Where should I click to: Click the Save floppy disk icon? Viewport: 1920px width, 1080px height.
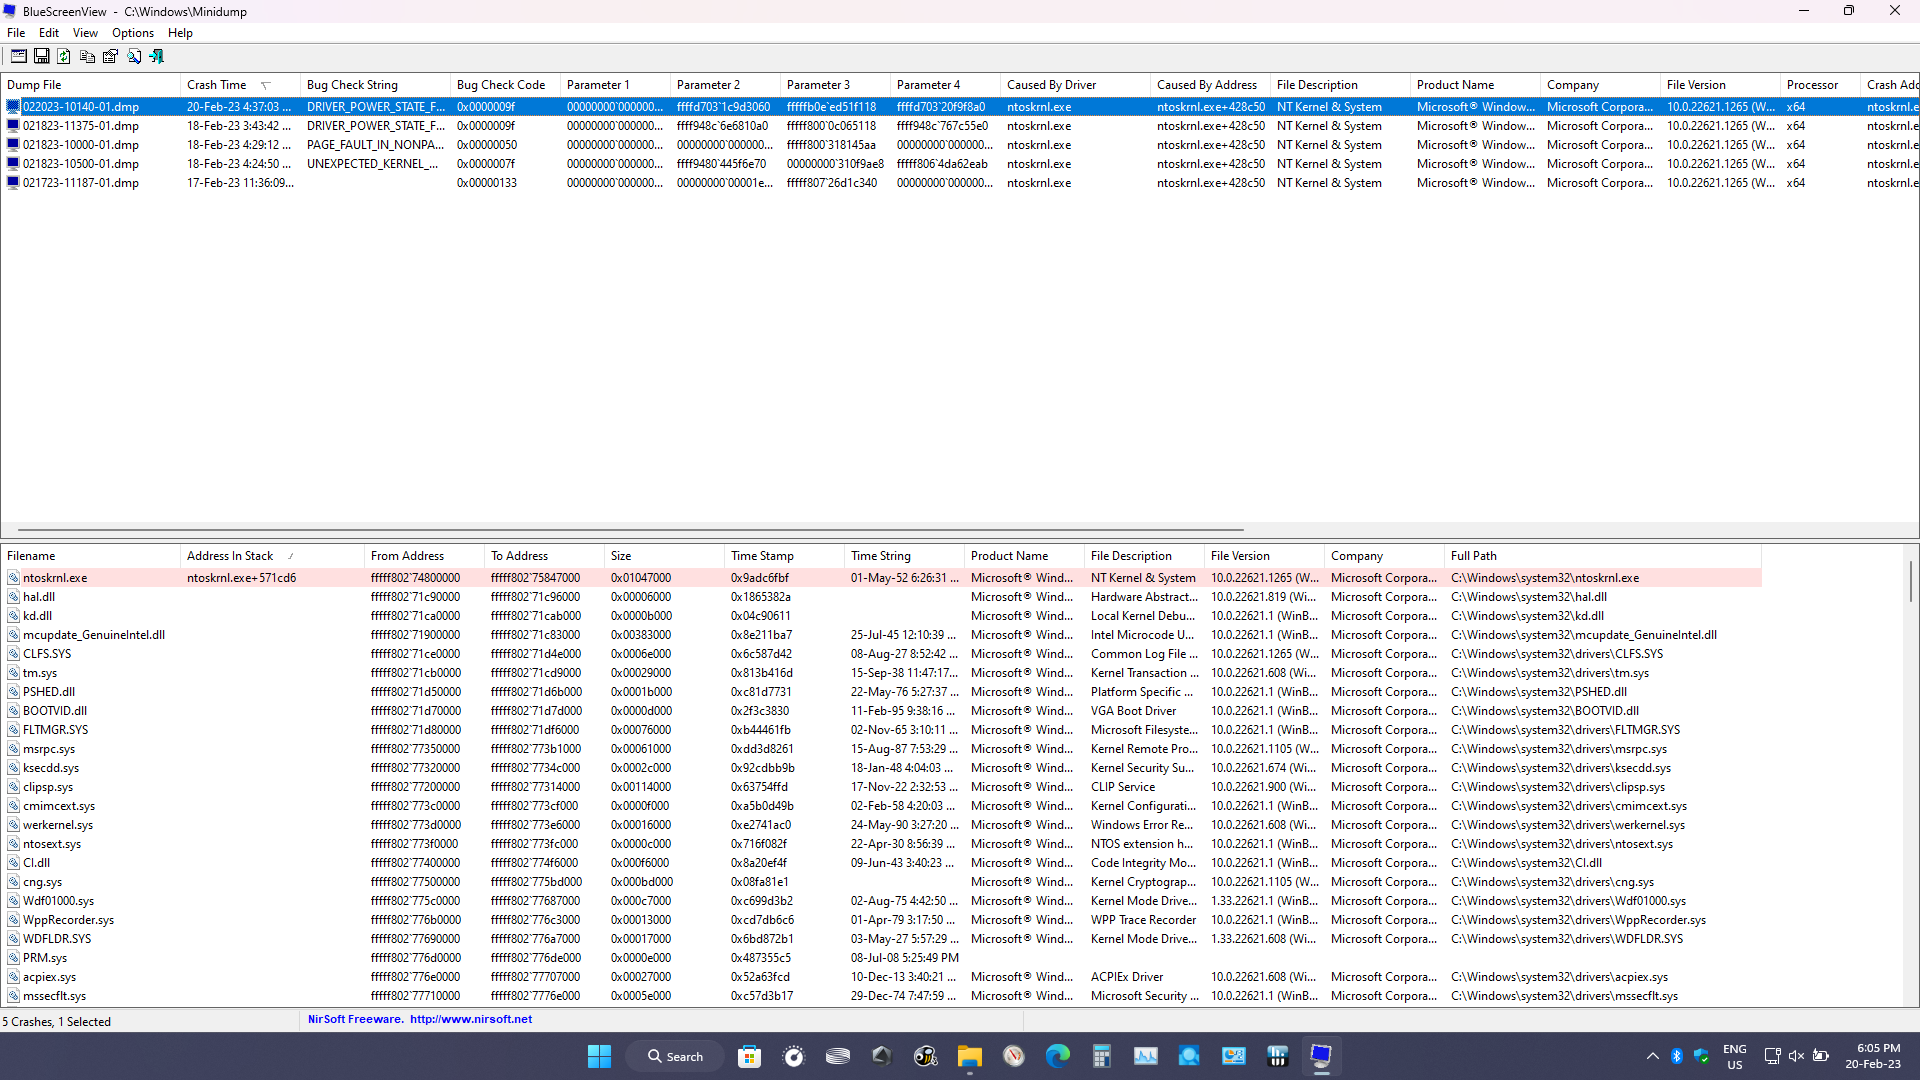(x=41, y=57)
